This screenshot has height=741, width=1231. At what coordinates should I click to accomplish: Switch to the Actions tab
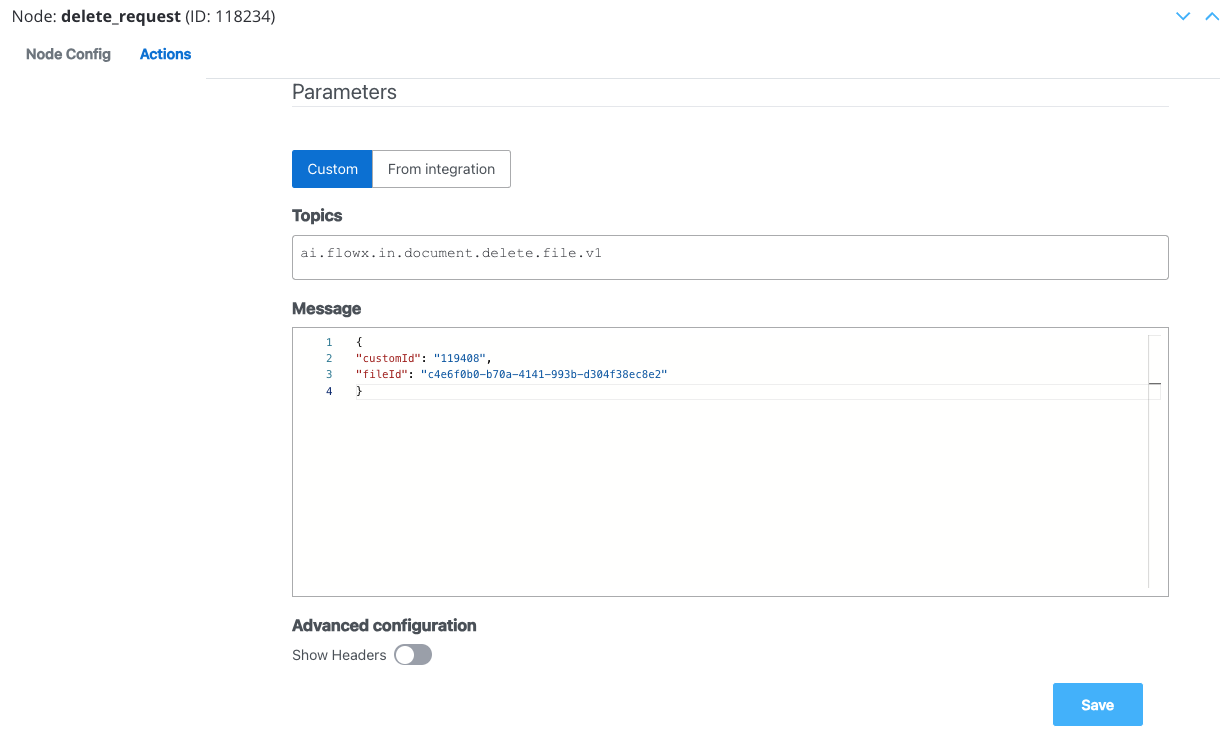165,54
